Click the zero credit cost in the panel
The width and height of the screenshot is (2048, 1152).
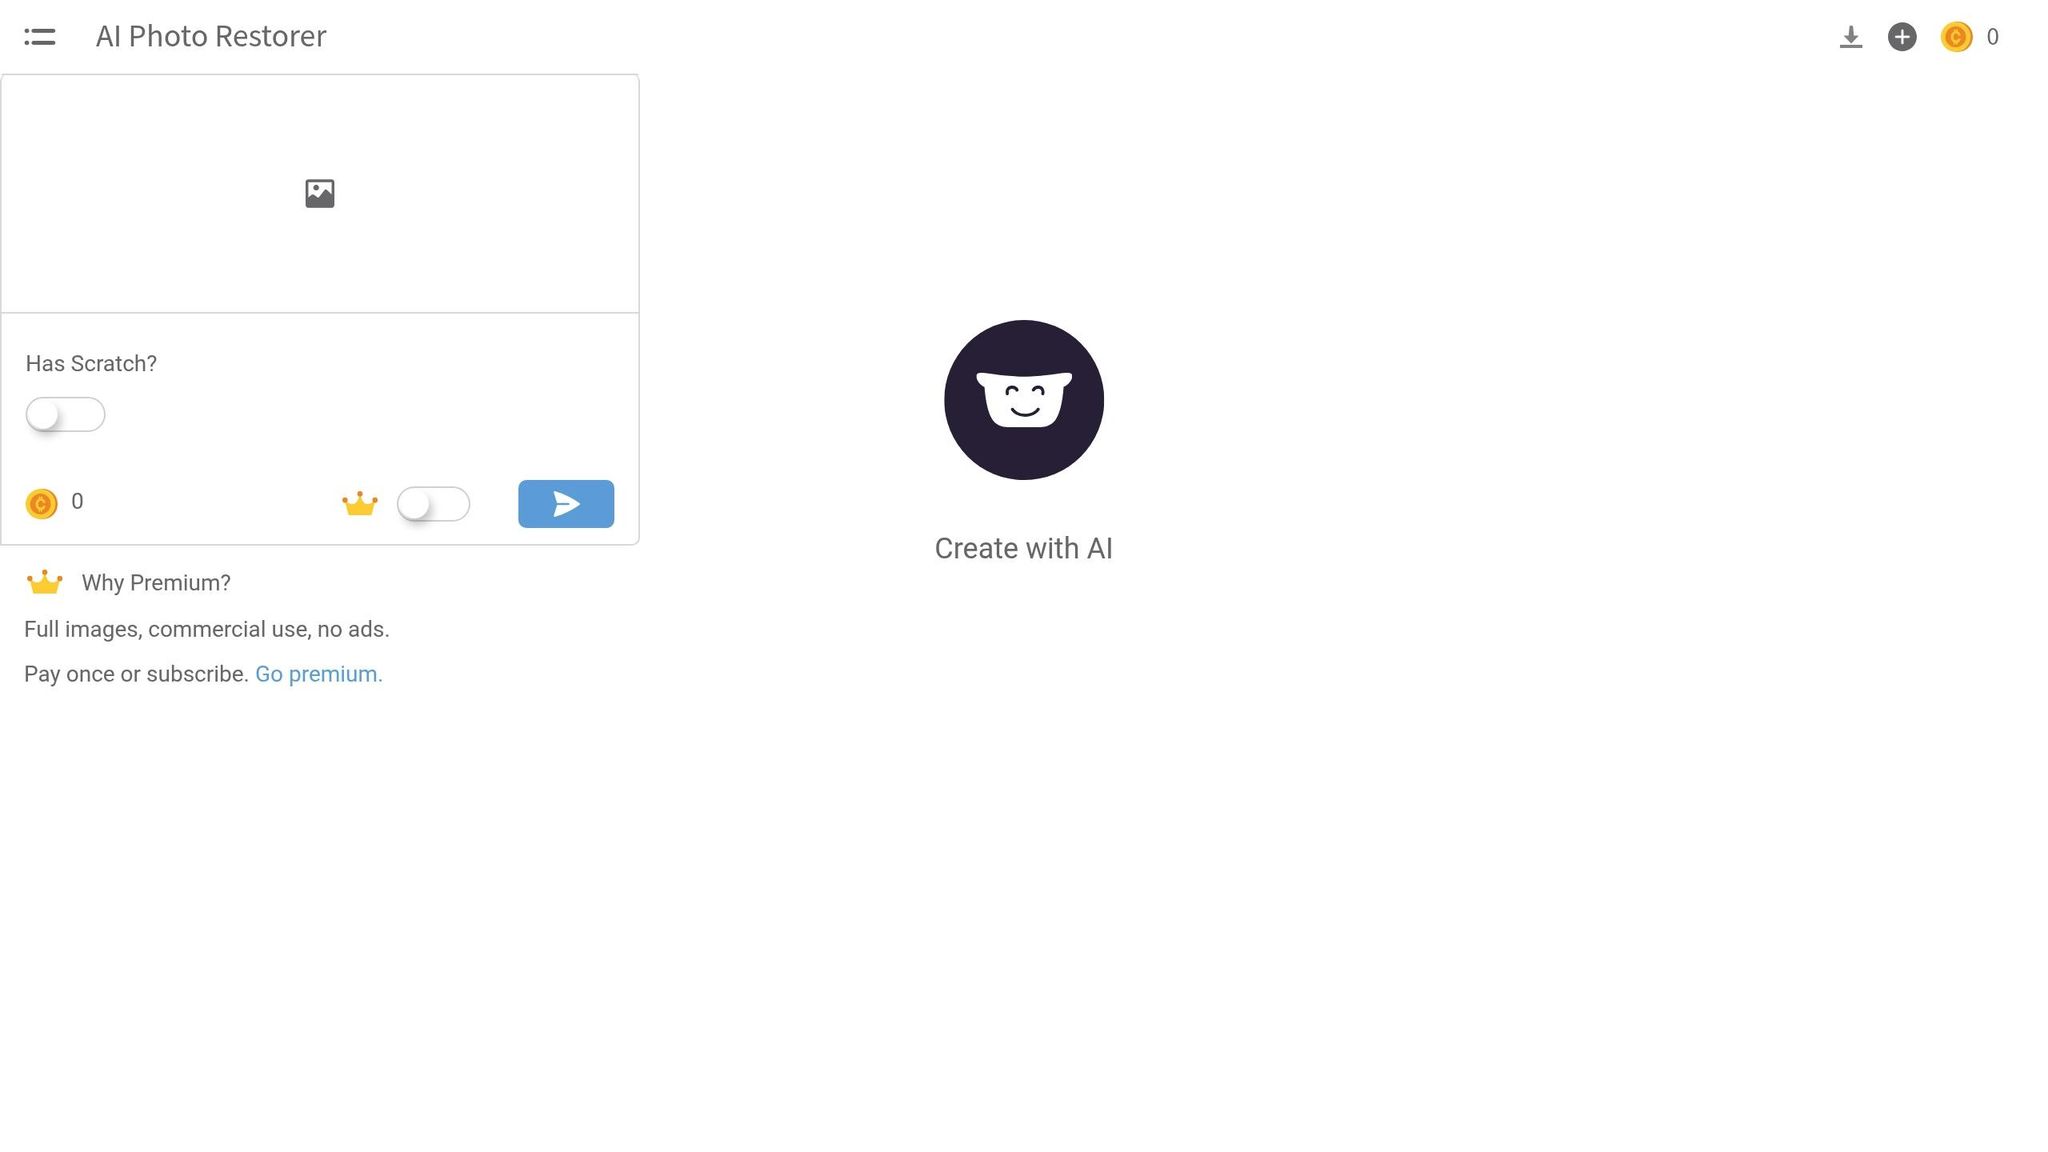pyautogui.click(x=77, y=501)
